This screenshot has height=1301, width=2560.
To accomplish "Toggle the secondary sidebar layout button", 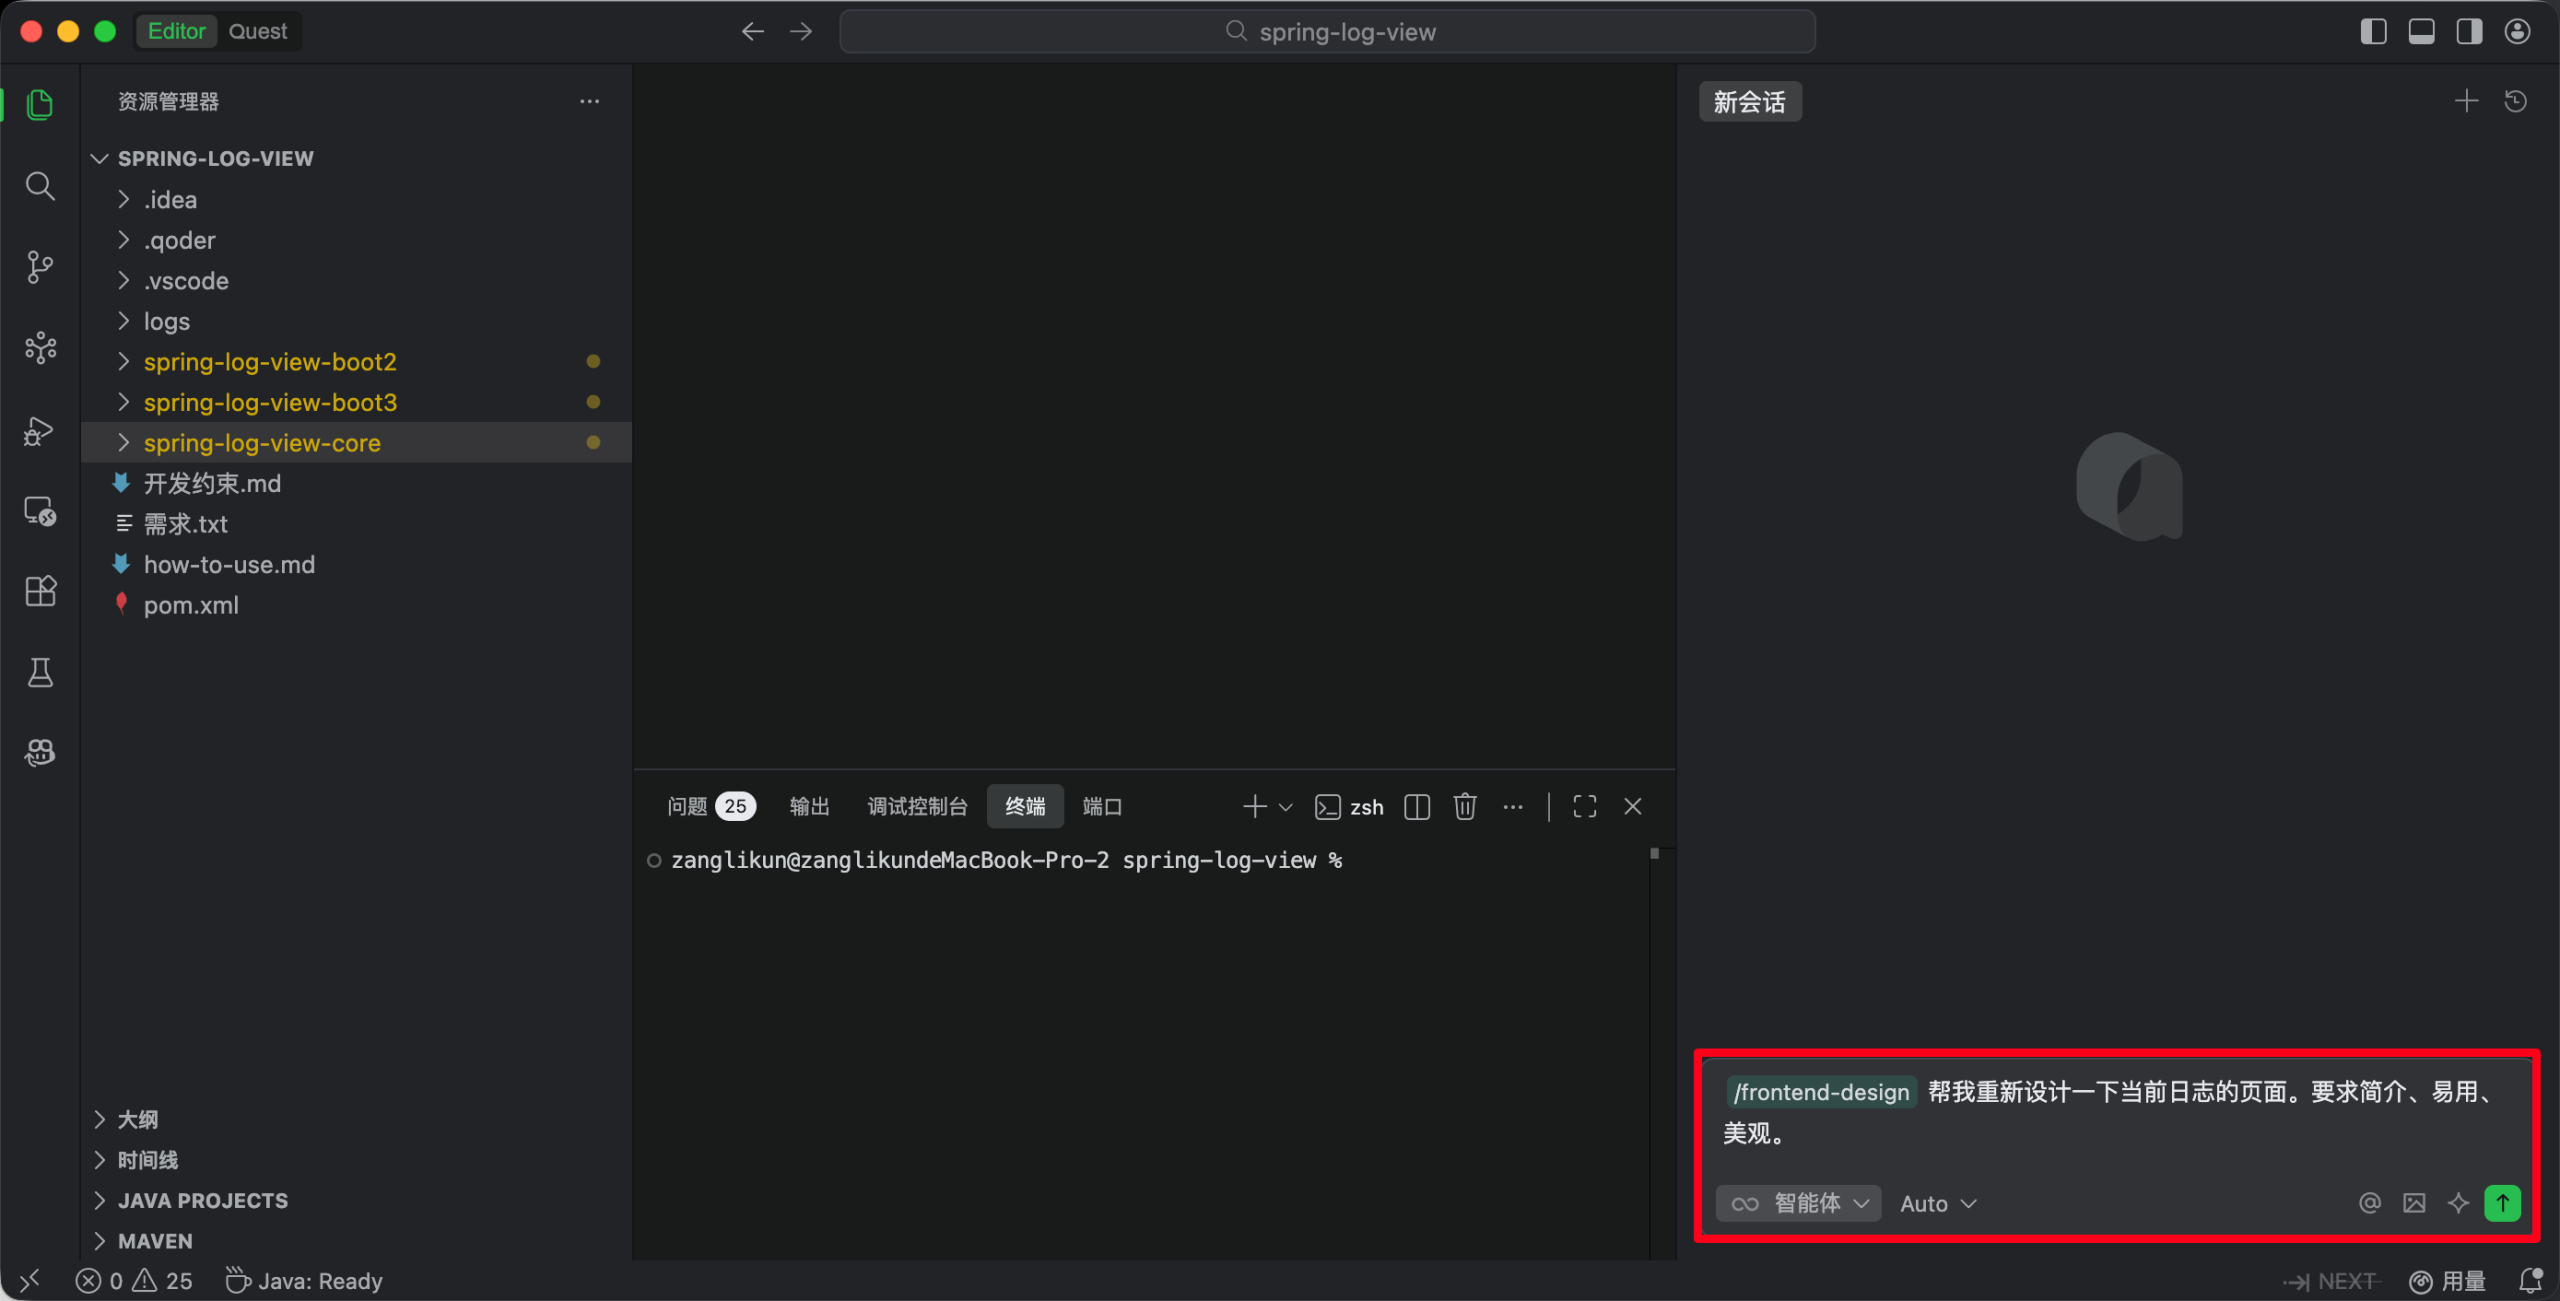I will point(2469,31).
